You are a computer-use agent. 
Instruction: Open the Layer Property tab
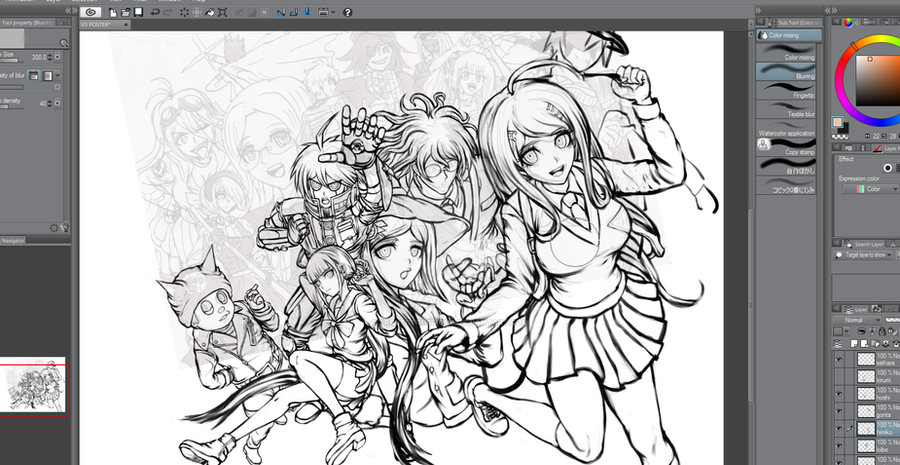click(x=886, y=149)
